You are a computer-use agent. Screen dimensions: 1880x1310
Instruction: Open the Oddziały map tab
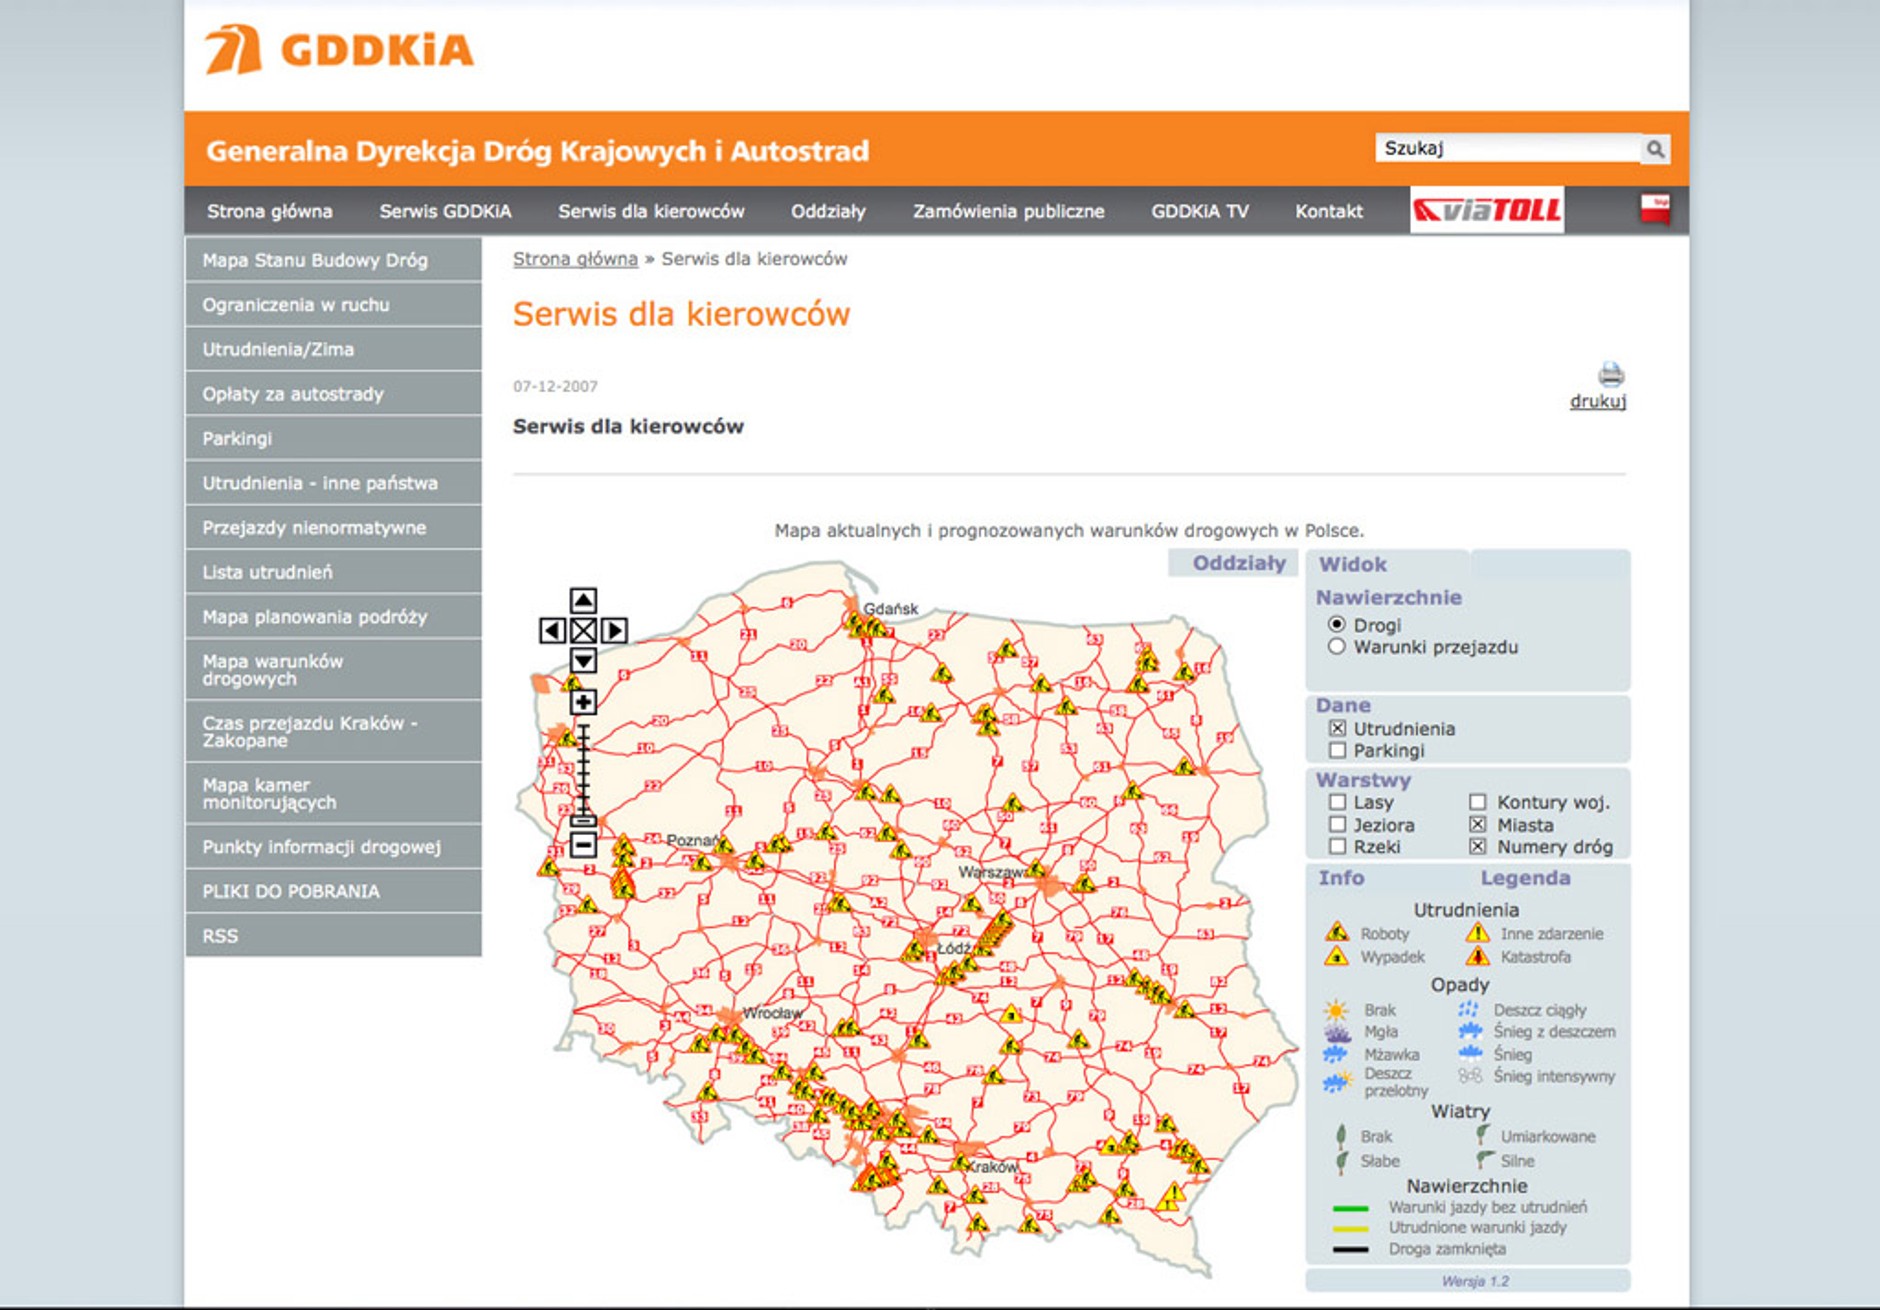1238,563
